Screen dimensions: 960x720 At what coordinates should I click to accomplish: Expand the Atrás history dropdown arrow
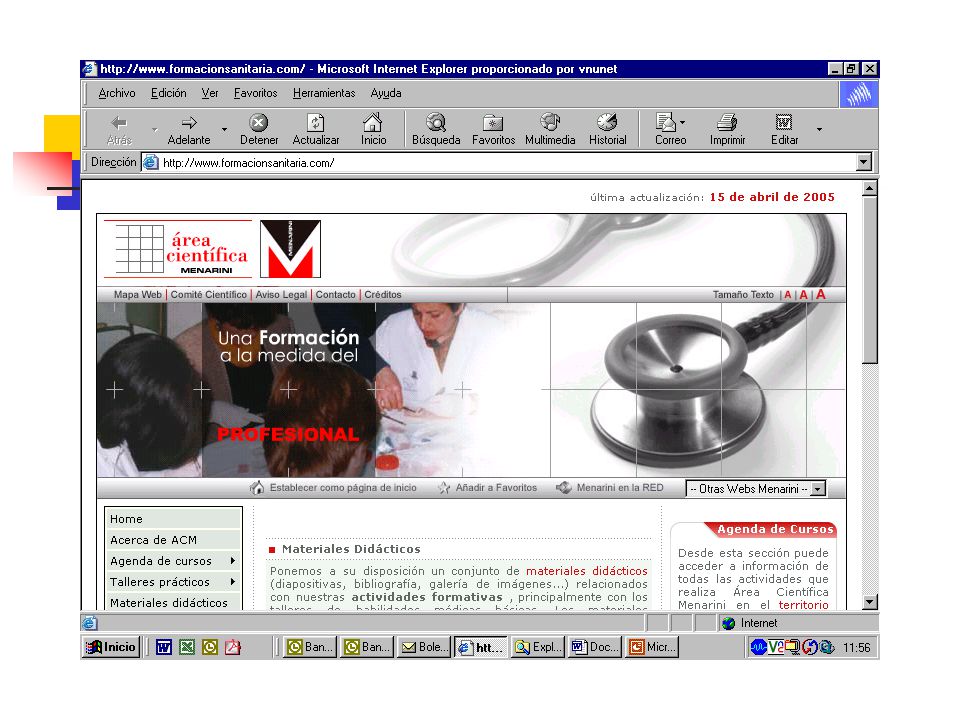154,130
